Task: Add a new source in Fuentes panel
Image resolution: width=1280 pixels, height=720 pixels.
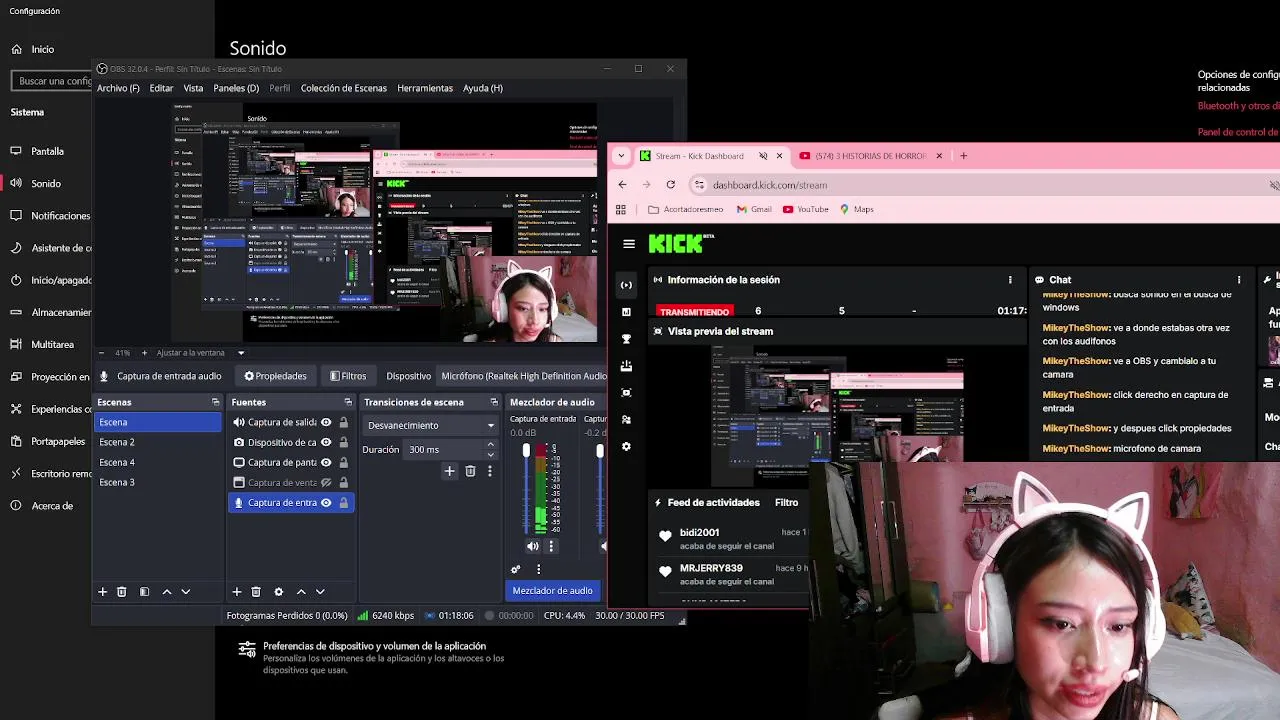Action: click(237, 592)
